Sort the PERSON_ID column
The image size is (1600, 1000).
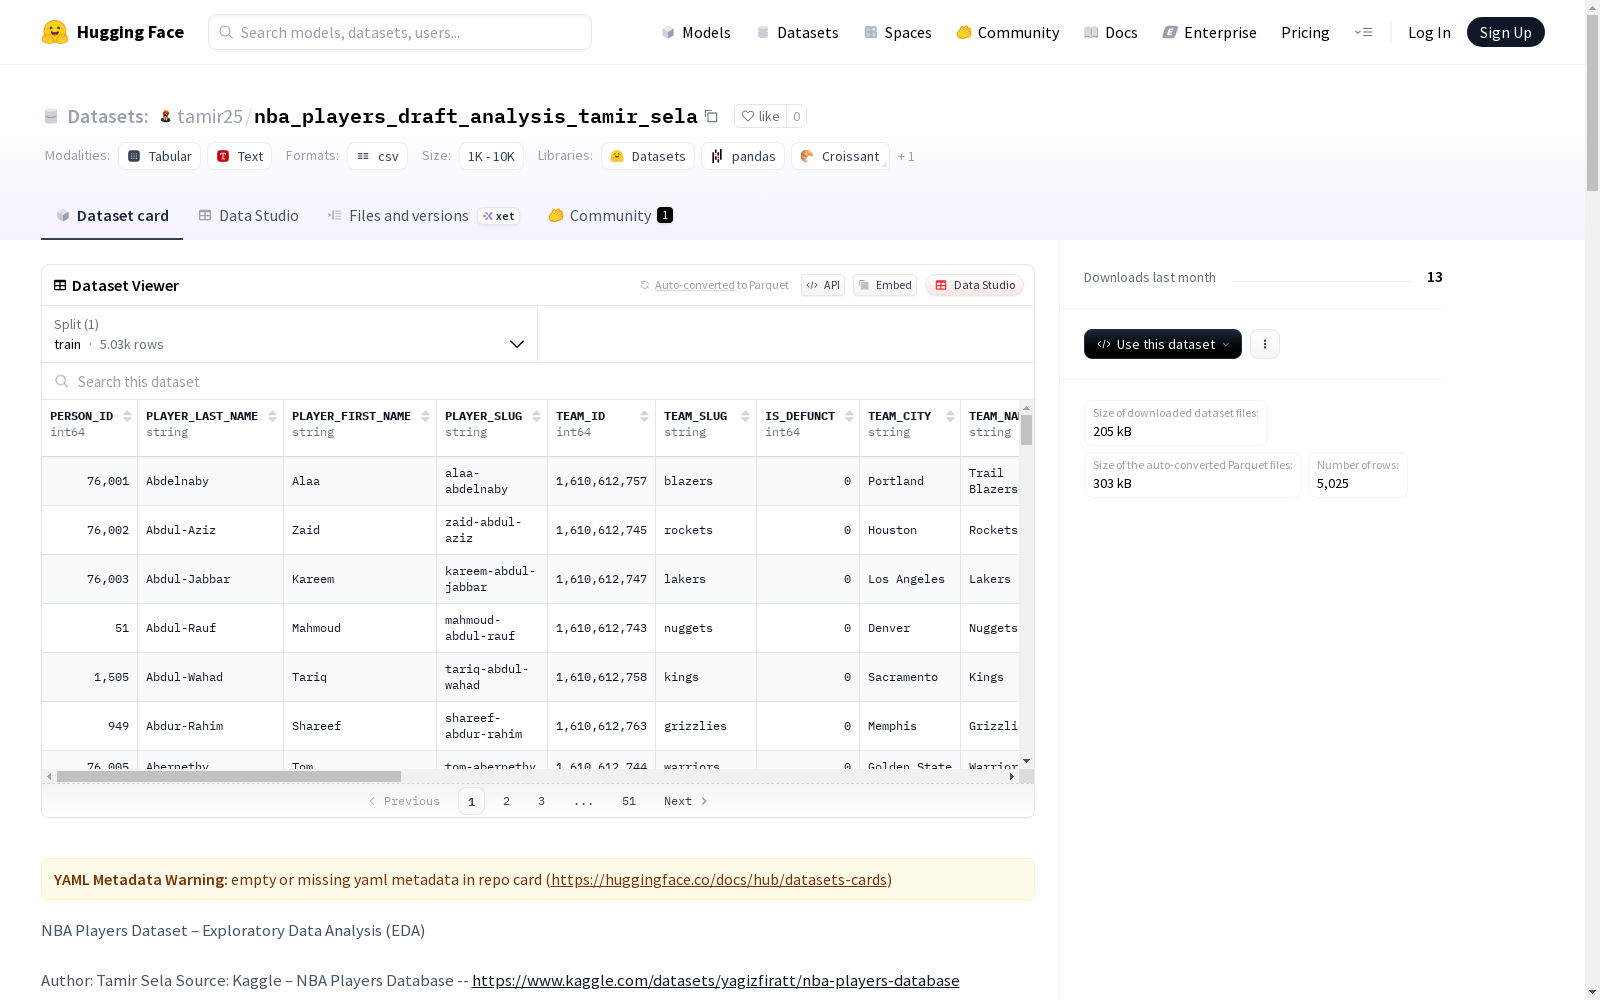point(127,416)
